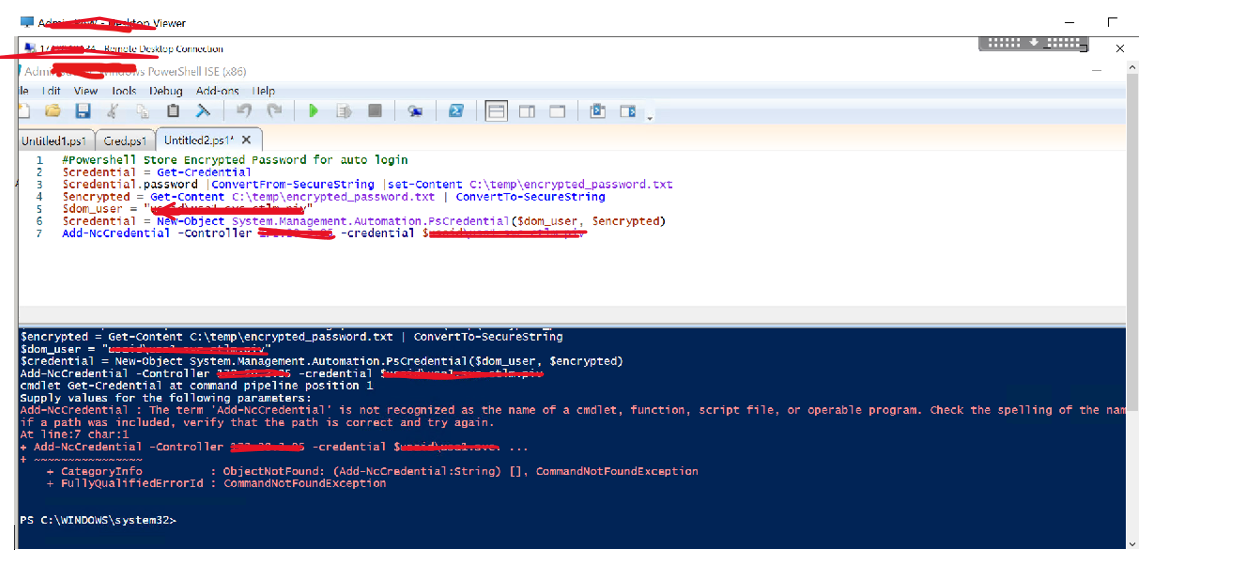This screenshot has width=1237, height=581.
Task: Click script line 4 starting with $encrypted
Action: click(x=334, y=197)
